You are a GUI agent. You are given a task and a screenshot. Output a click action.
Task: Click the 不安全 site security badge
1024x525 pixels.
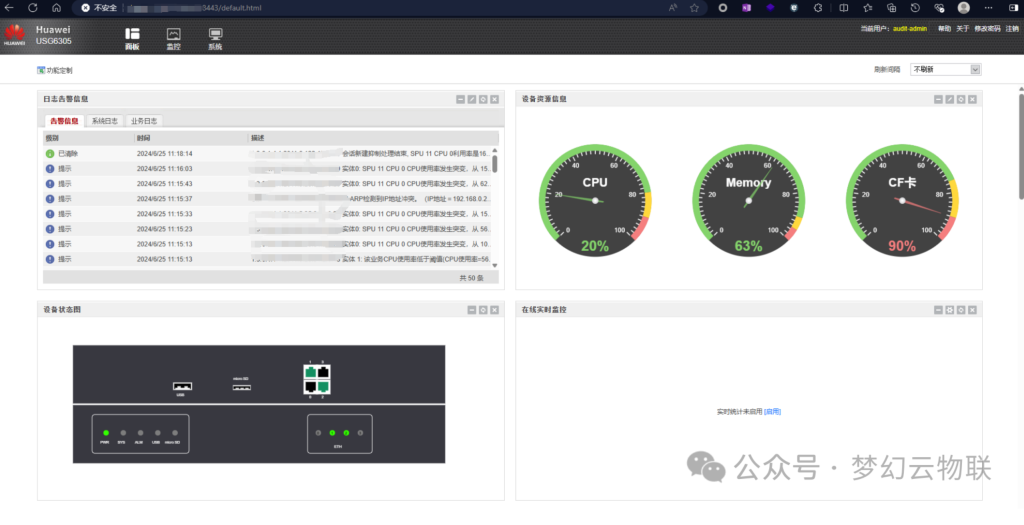click(x=99, y=8)
